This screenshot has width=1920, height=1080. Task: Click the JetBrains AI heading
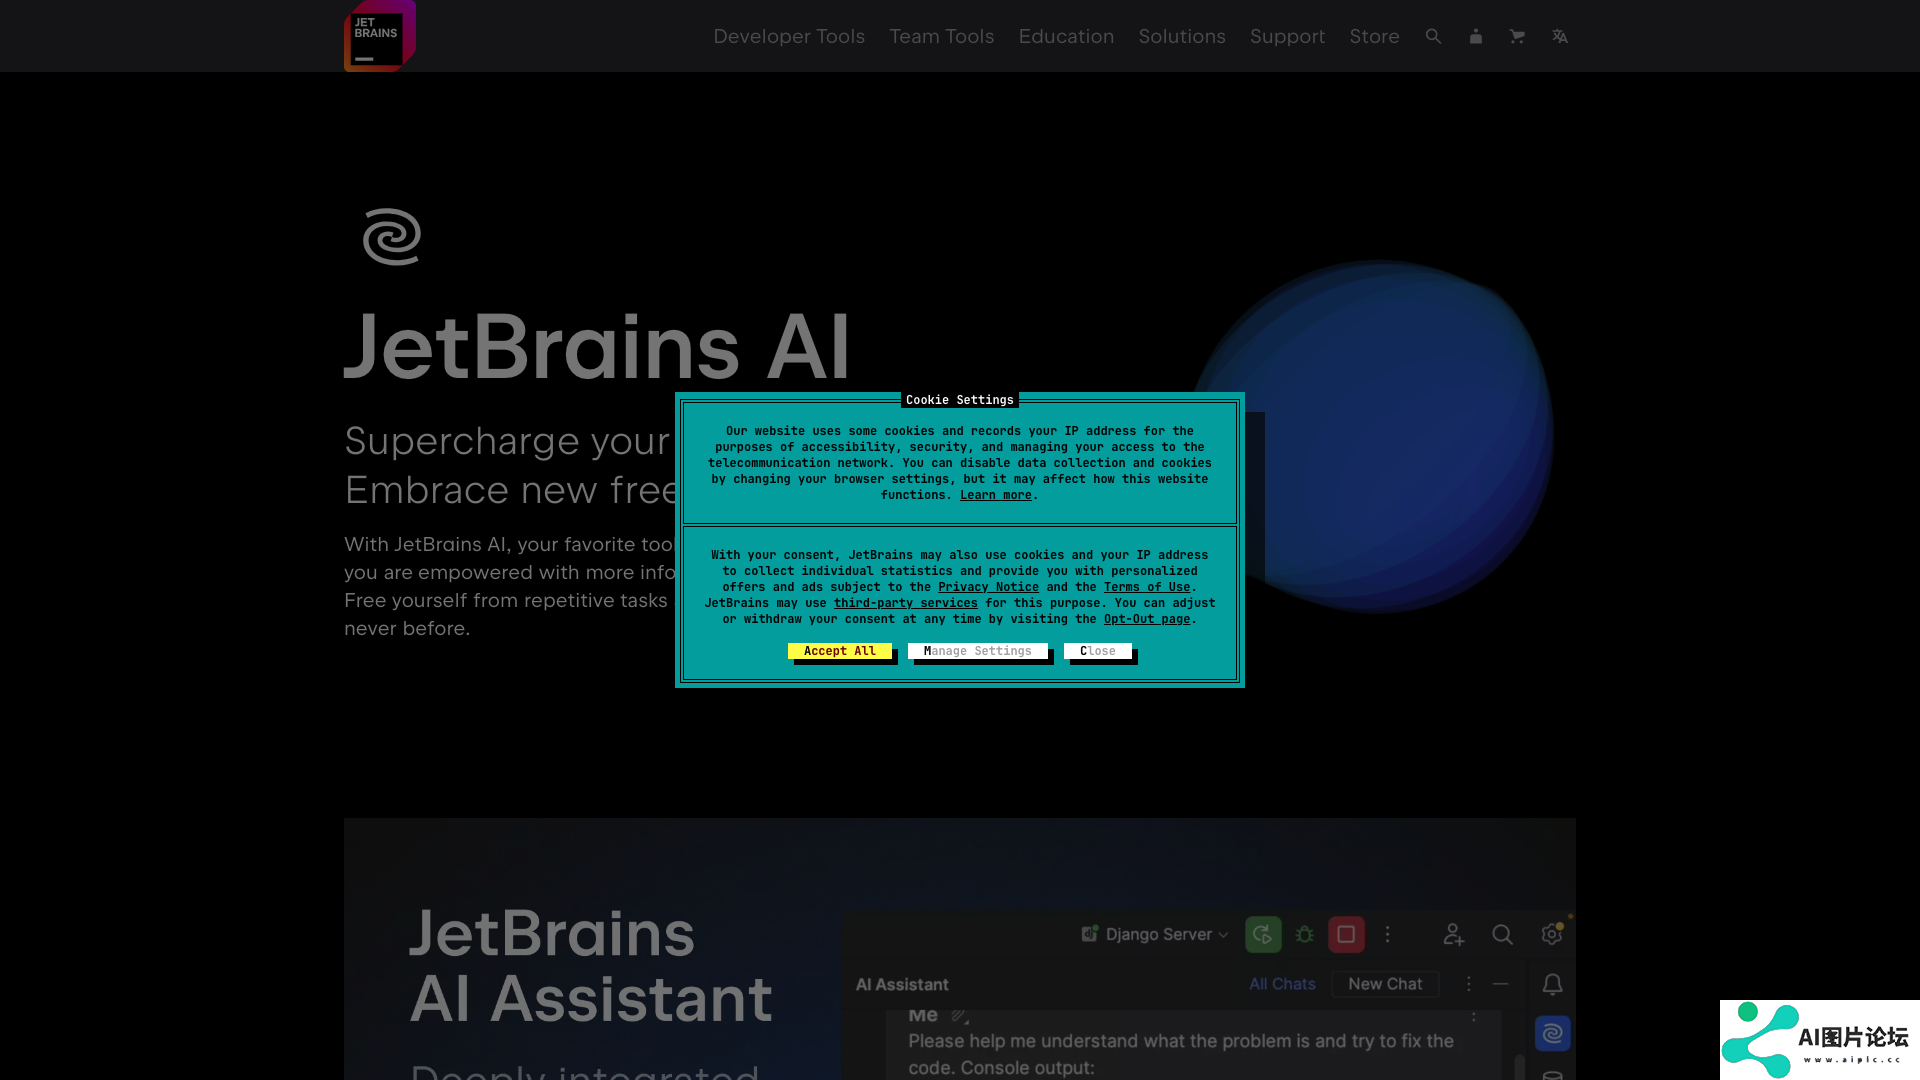point(597,347)
